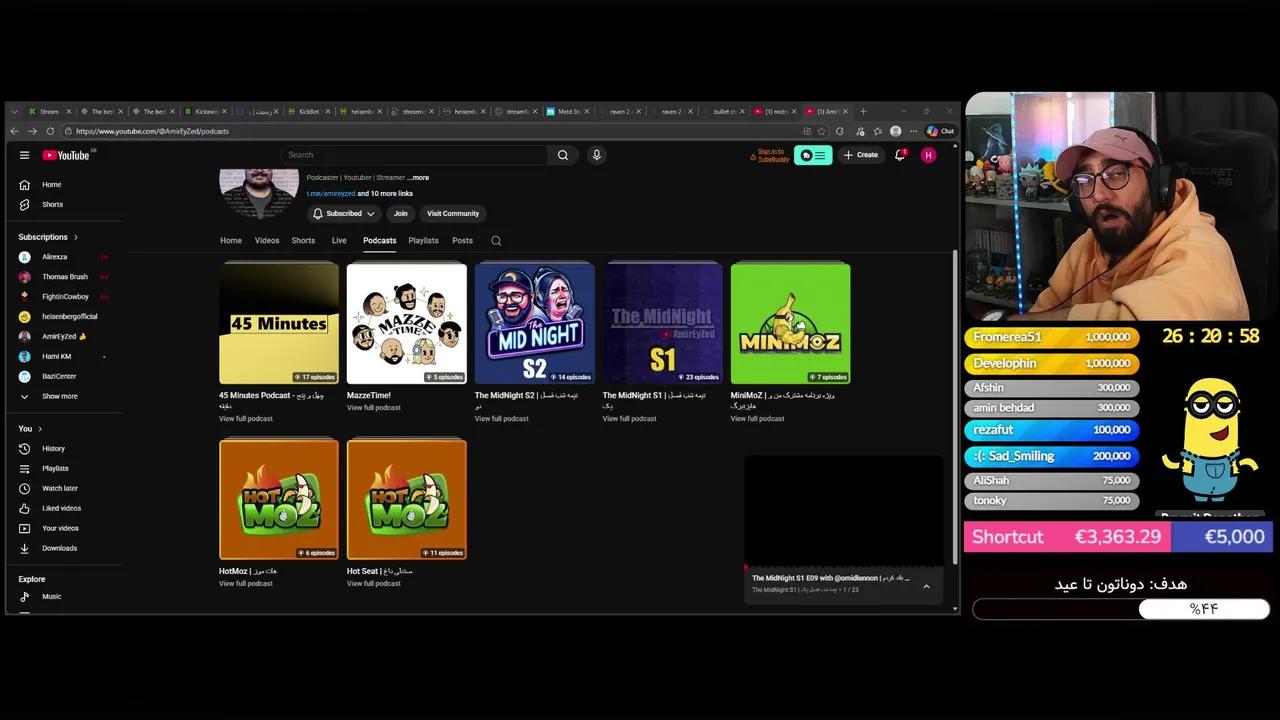Open the 45 Minutes podcast thumbnail

click(279, 323)
